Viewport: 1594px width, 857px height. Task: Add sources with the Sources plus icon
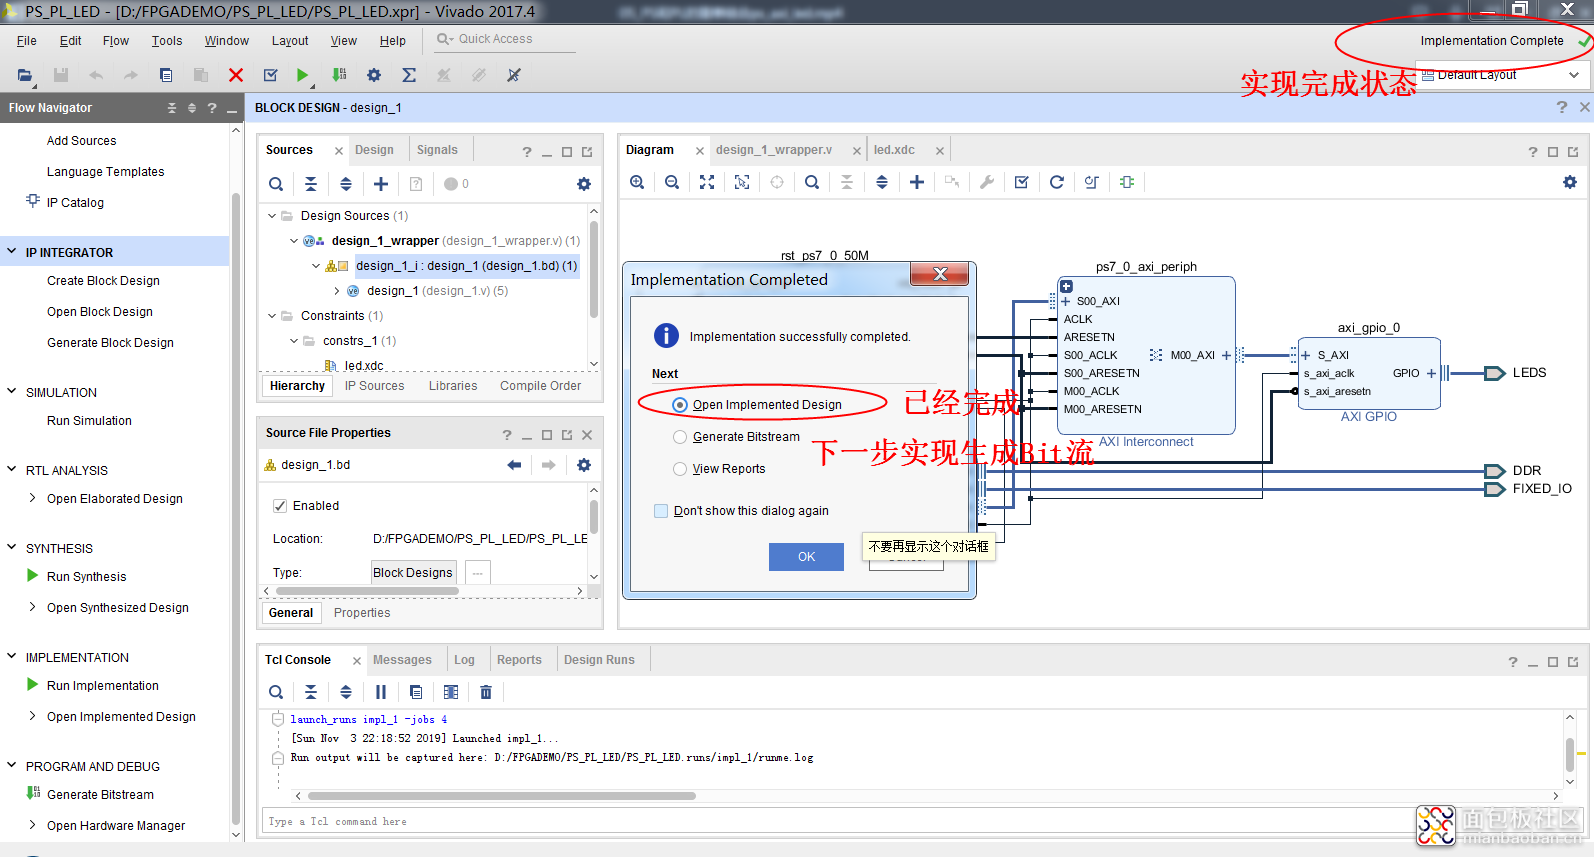(x=381, y=184)
